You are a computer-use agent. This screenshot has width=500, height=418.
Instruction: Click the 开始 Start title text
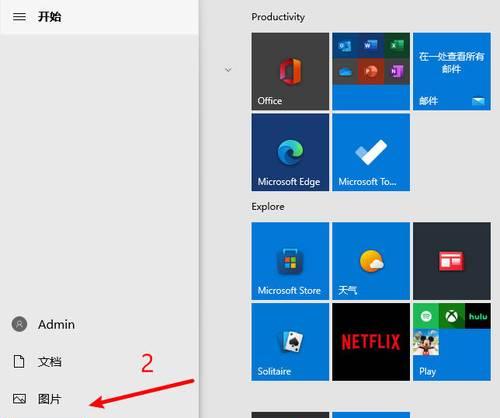(49, 17)
